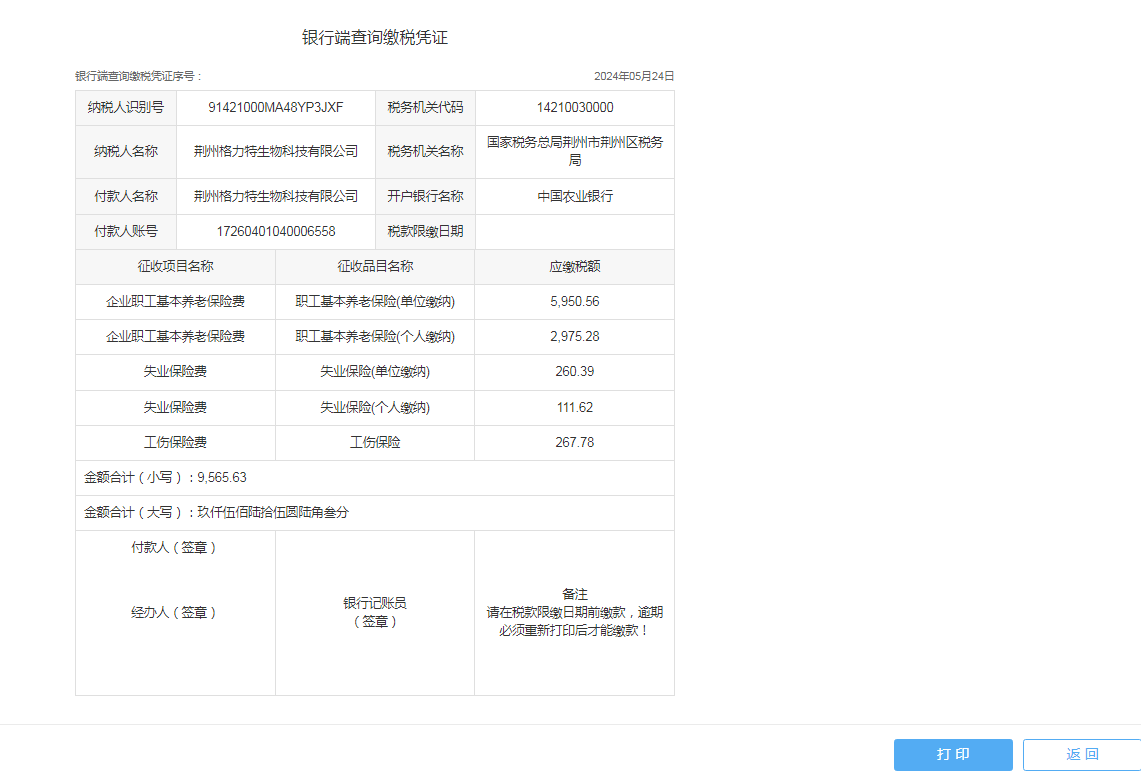Click 企业职工基本养老保险费 in the 个人缴纳 row
The height and width of the screenshot is (772, 1141).
coord(175,337)
